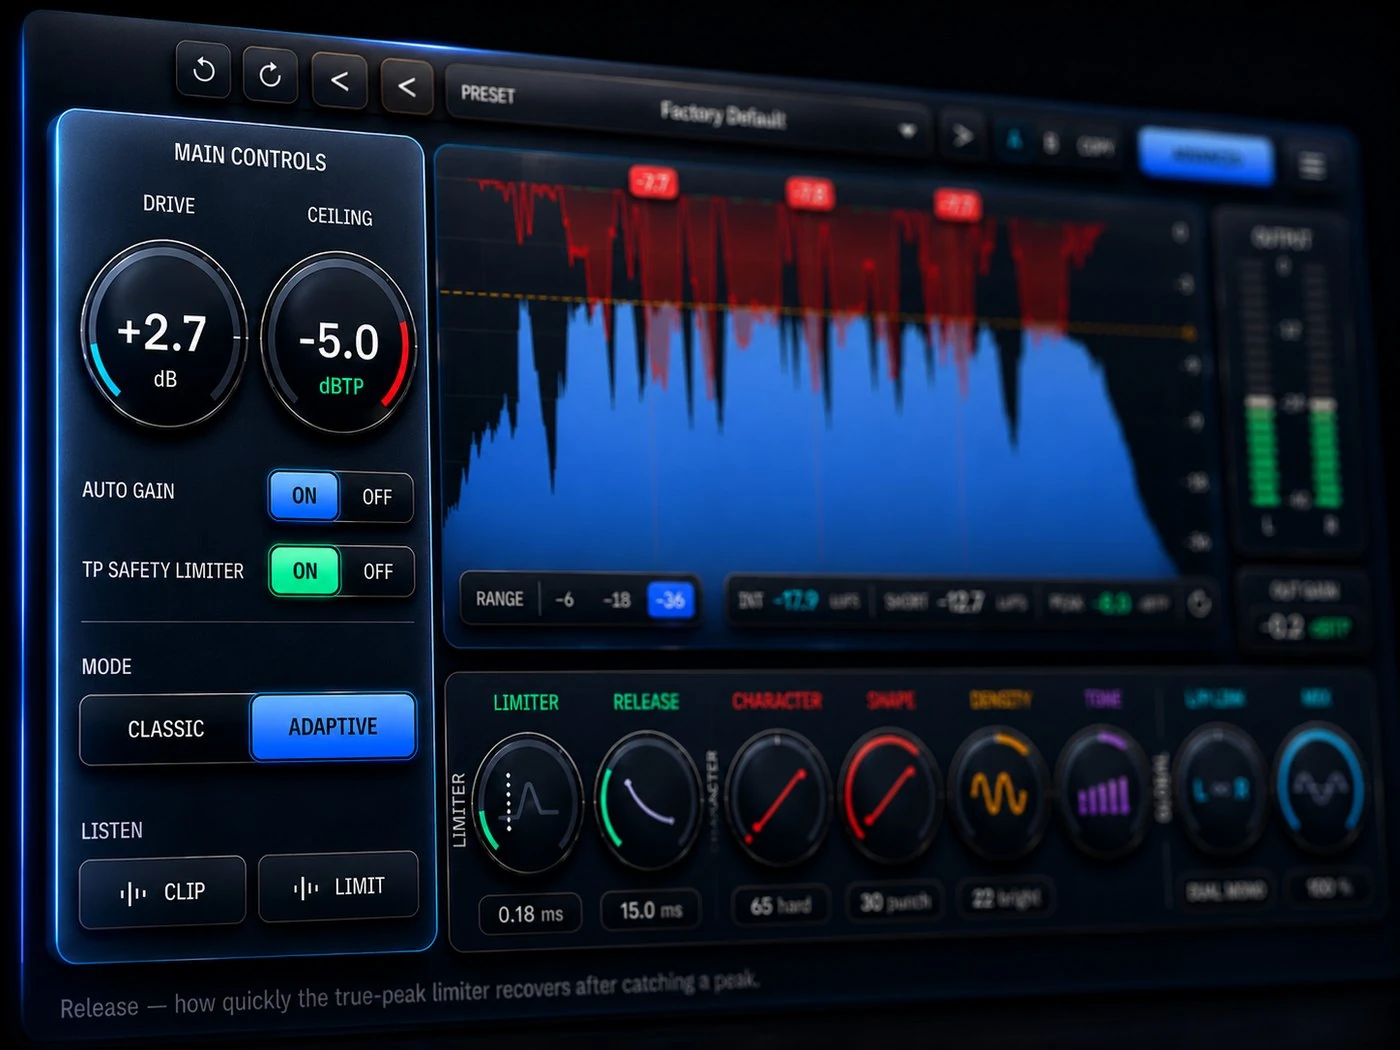Open the hamburger menu icon
The width and height of the screenshot is (1400, 1050).
[x=1312, y=165]
